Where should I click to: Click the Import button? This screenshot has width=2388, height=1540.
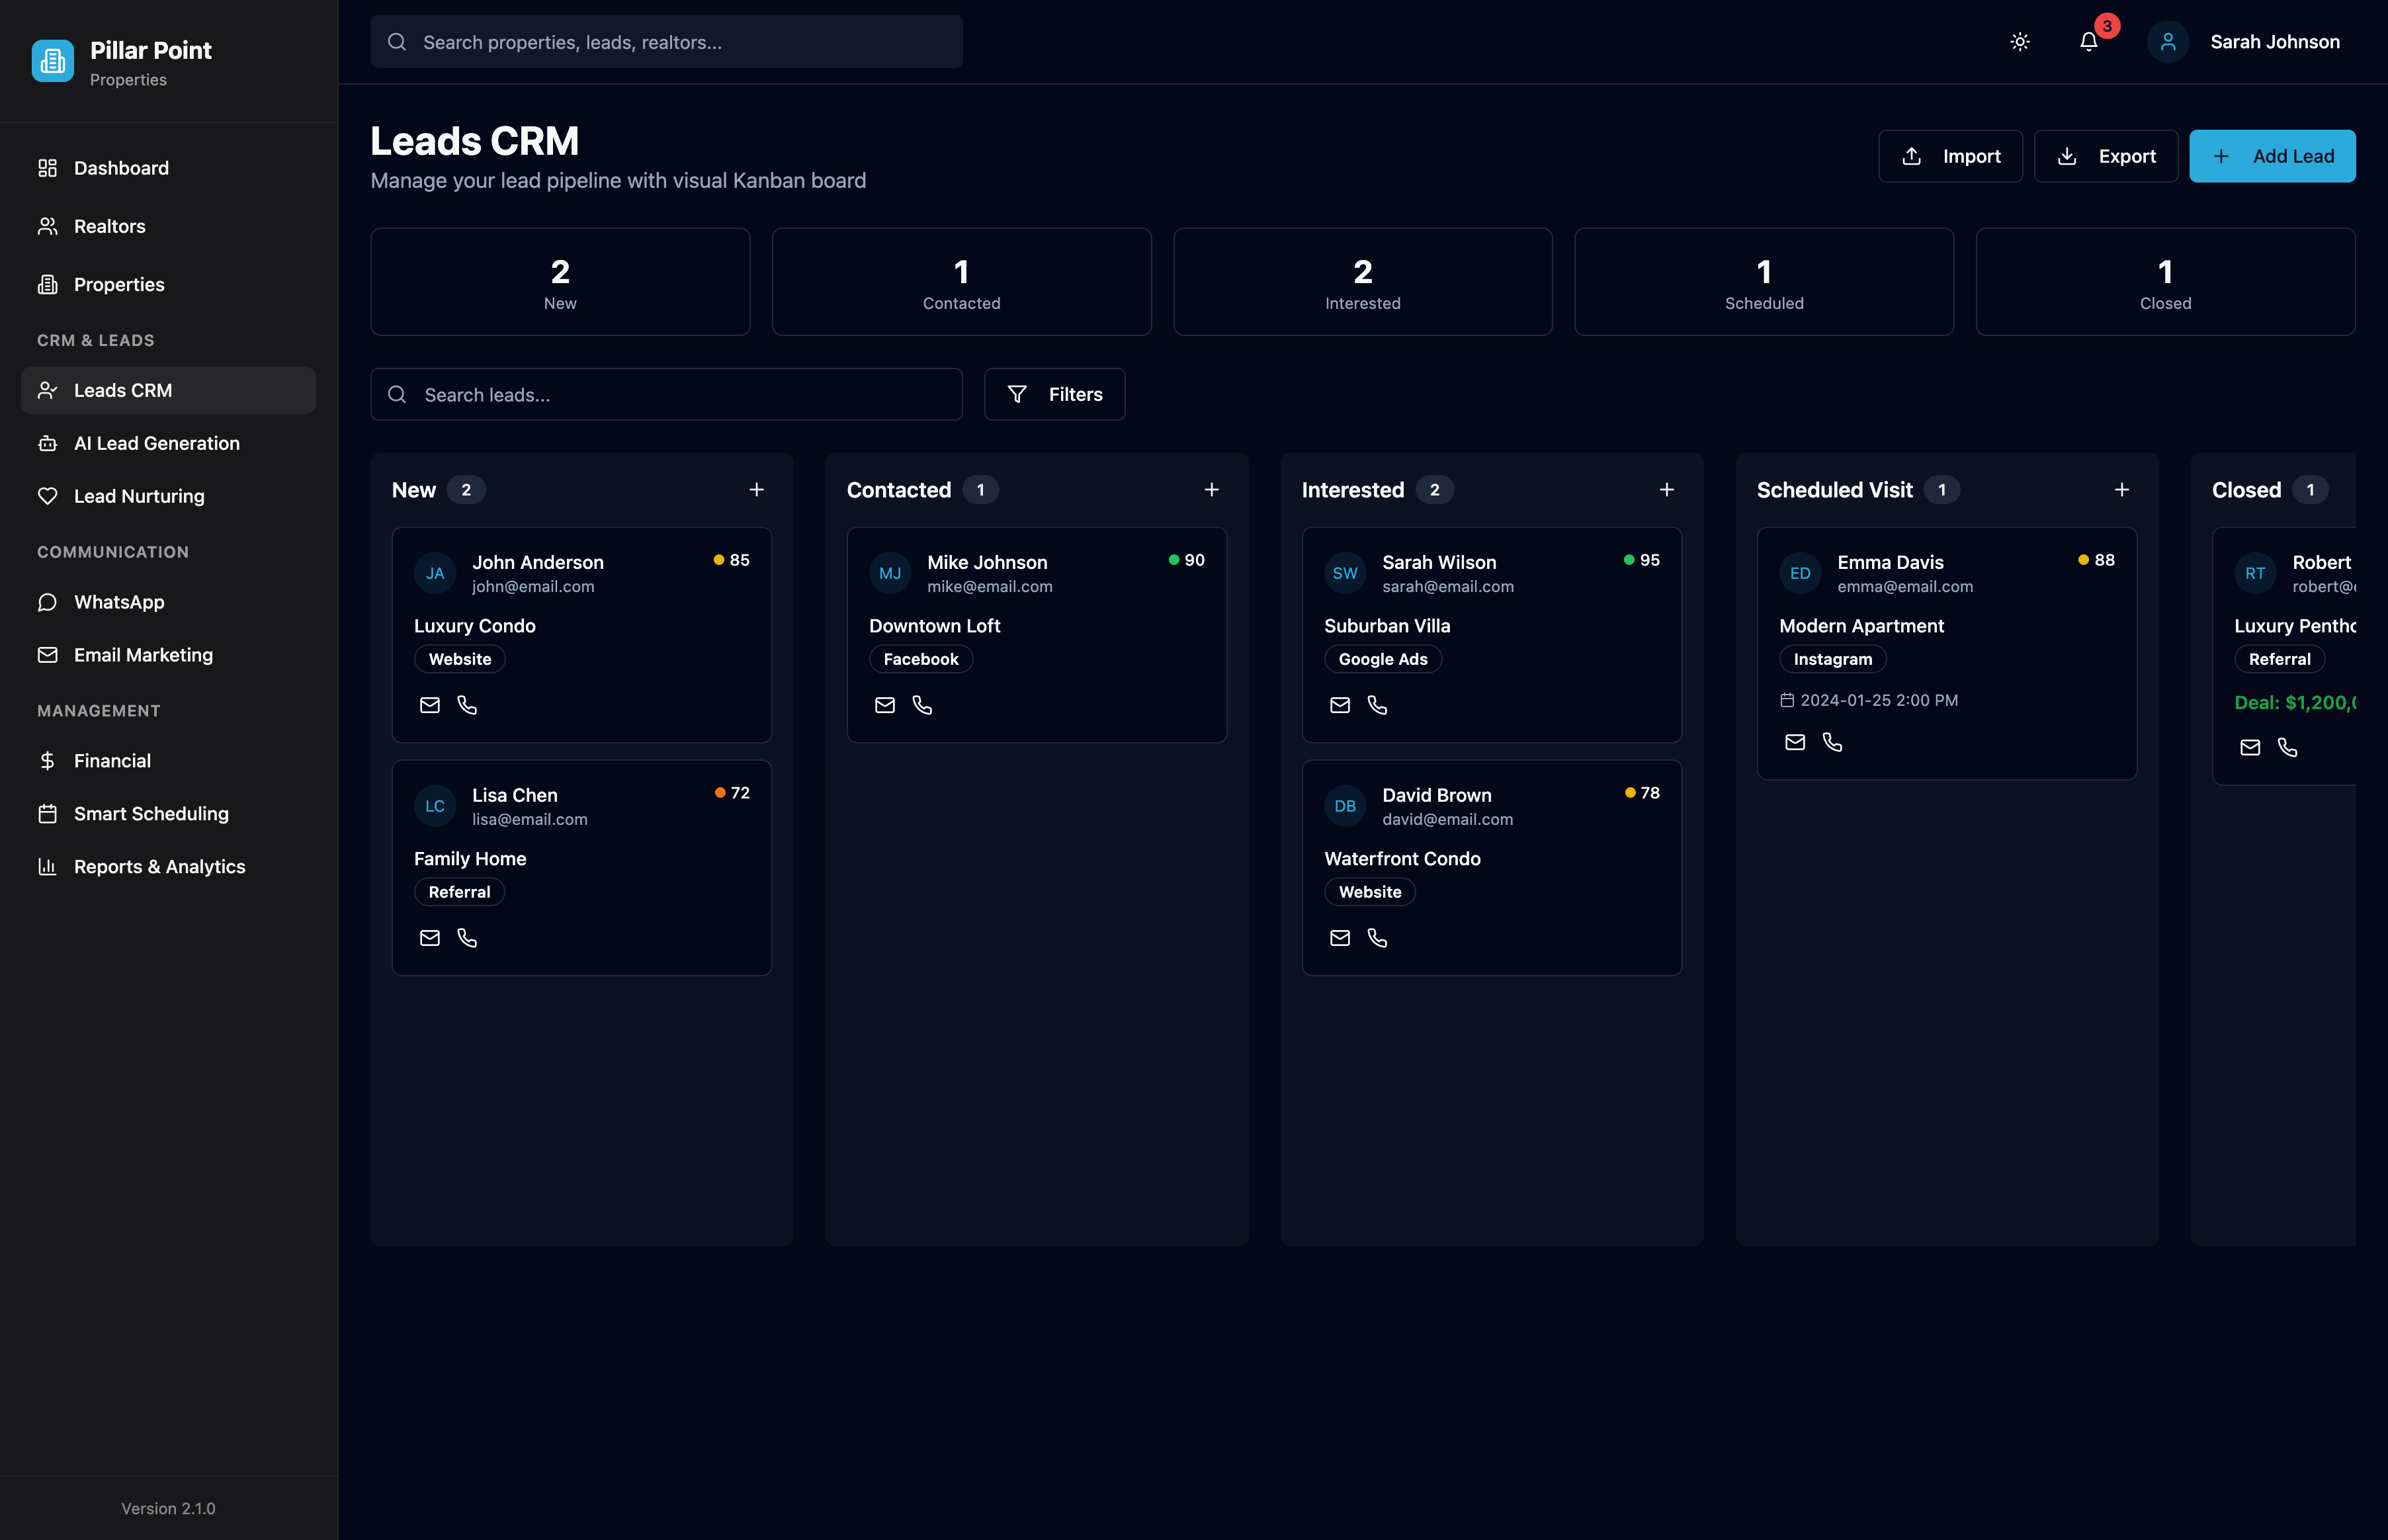(x=1950, y=156)
